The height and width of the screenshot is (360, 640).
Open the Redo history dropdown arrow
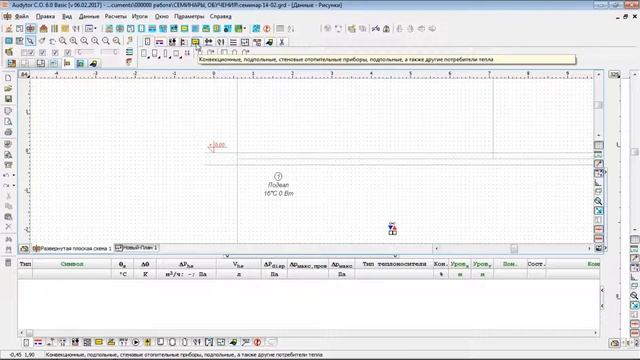[x=14, y=186]
